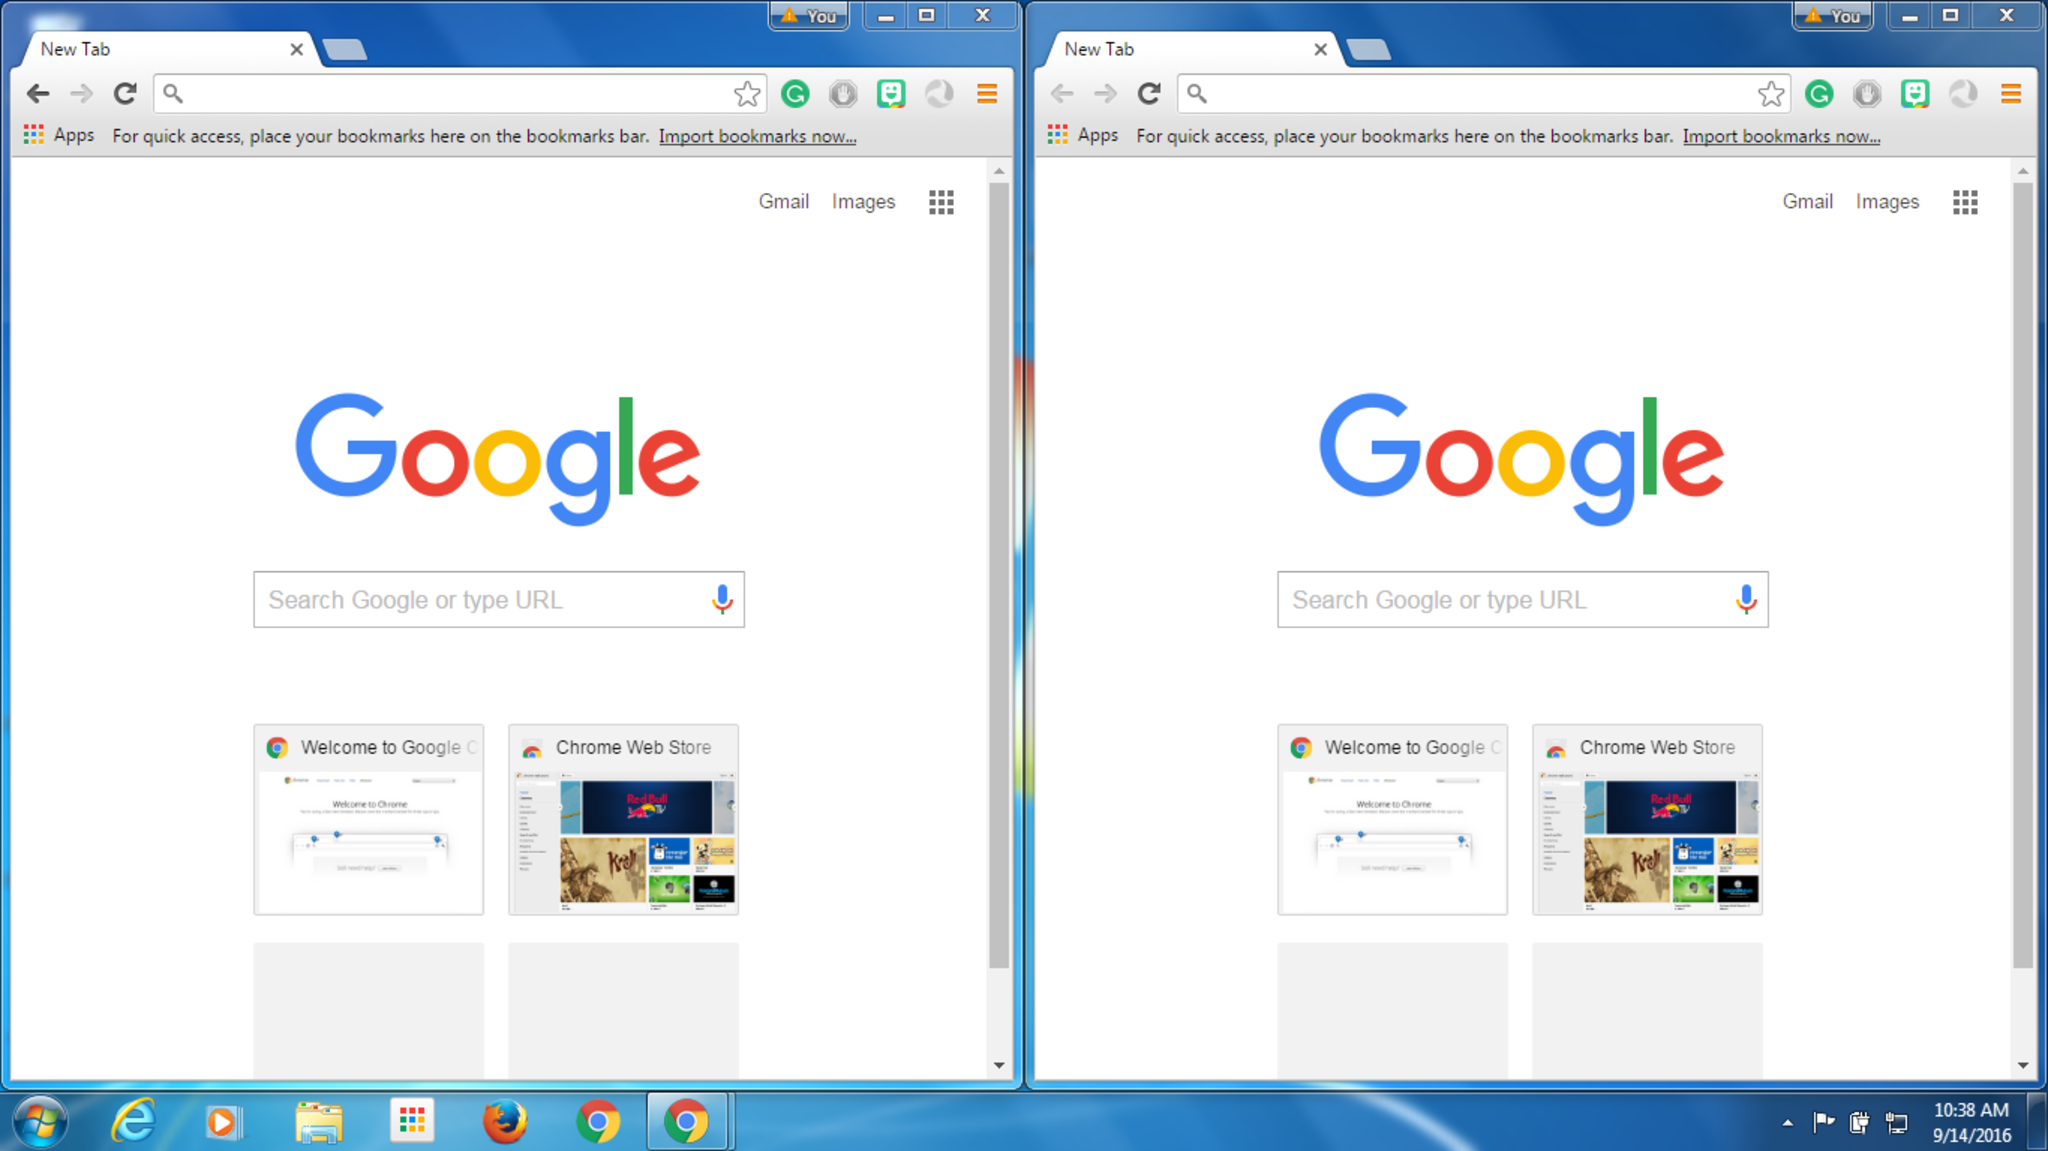
Task: Click Gmail link in left window
Action: point(783,201)
